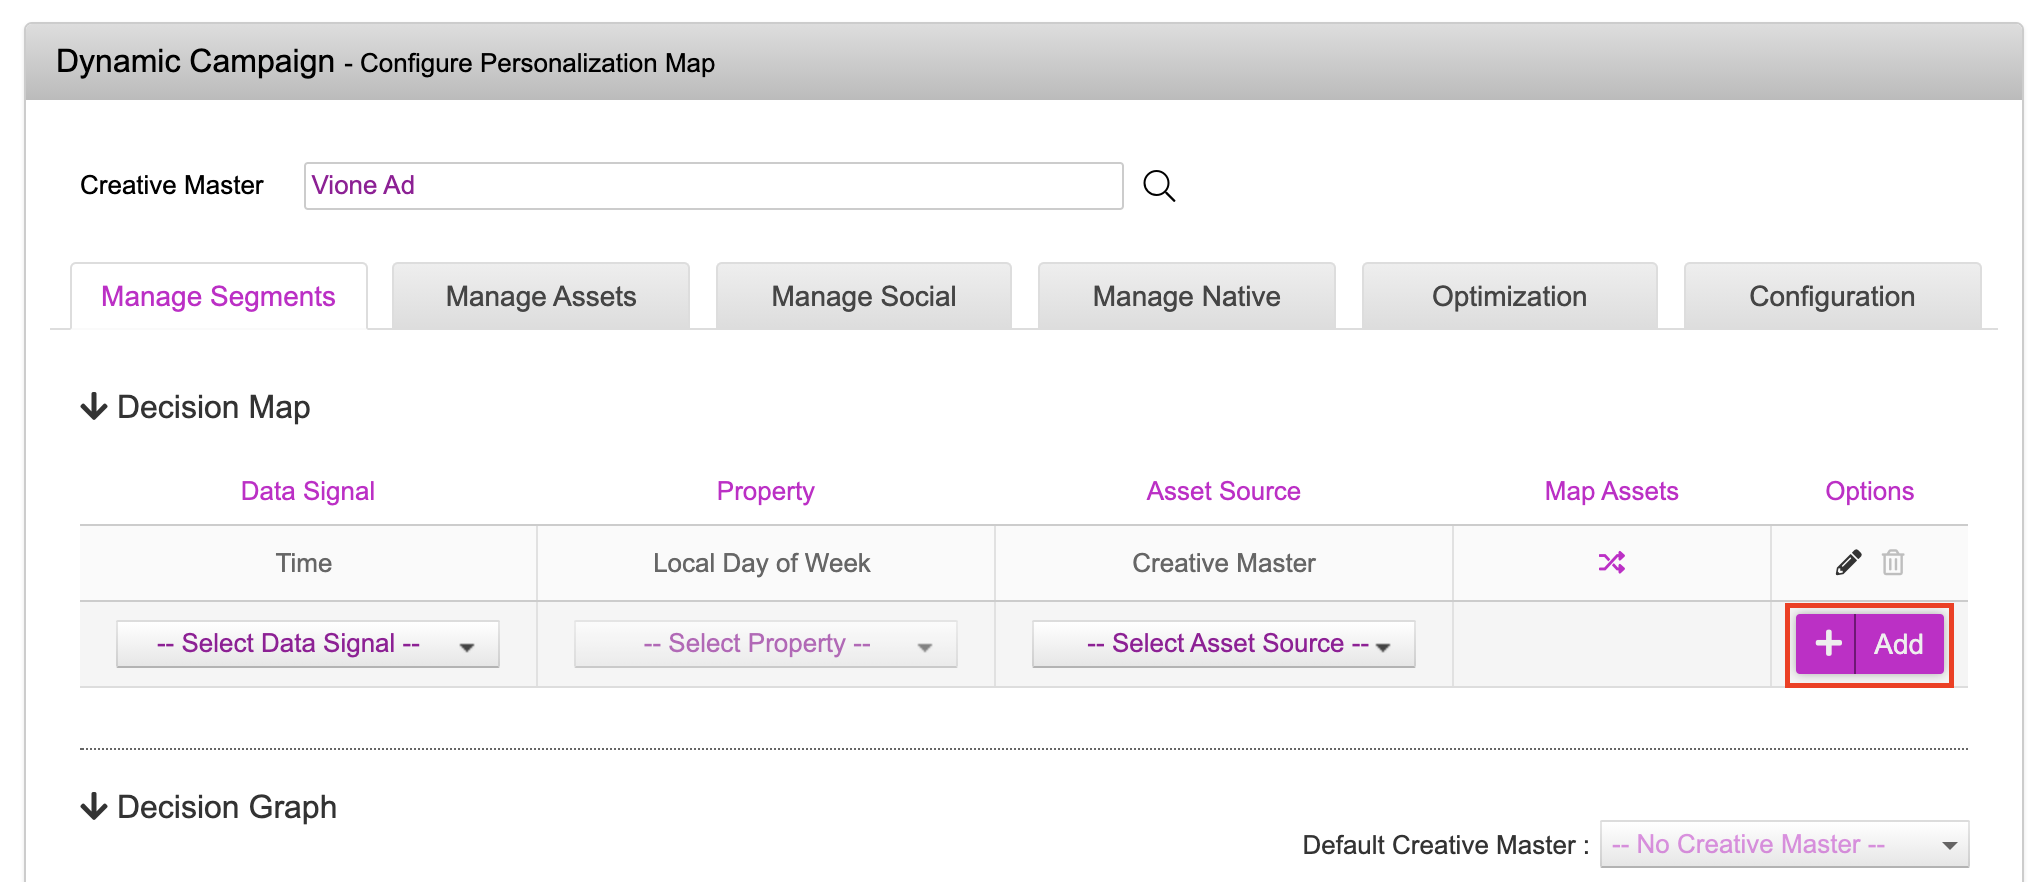Image resolution: width=2036 pixels, height=882 pixels.
Task: Open the Default Creative Master dropdown
Action: [x=1783, y=845]
